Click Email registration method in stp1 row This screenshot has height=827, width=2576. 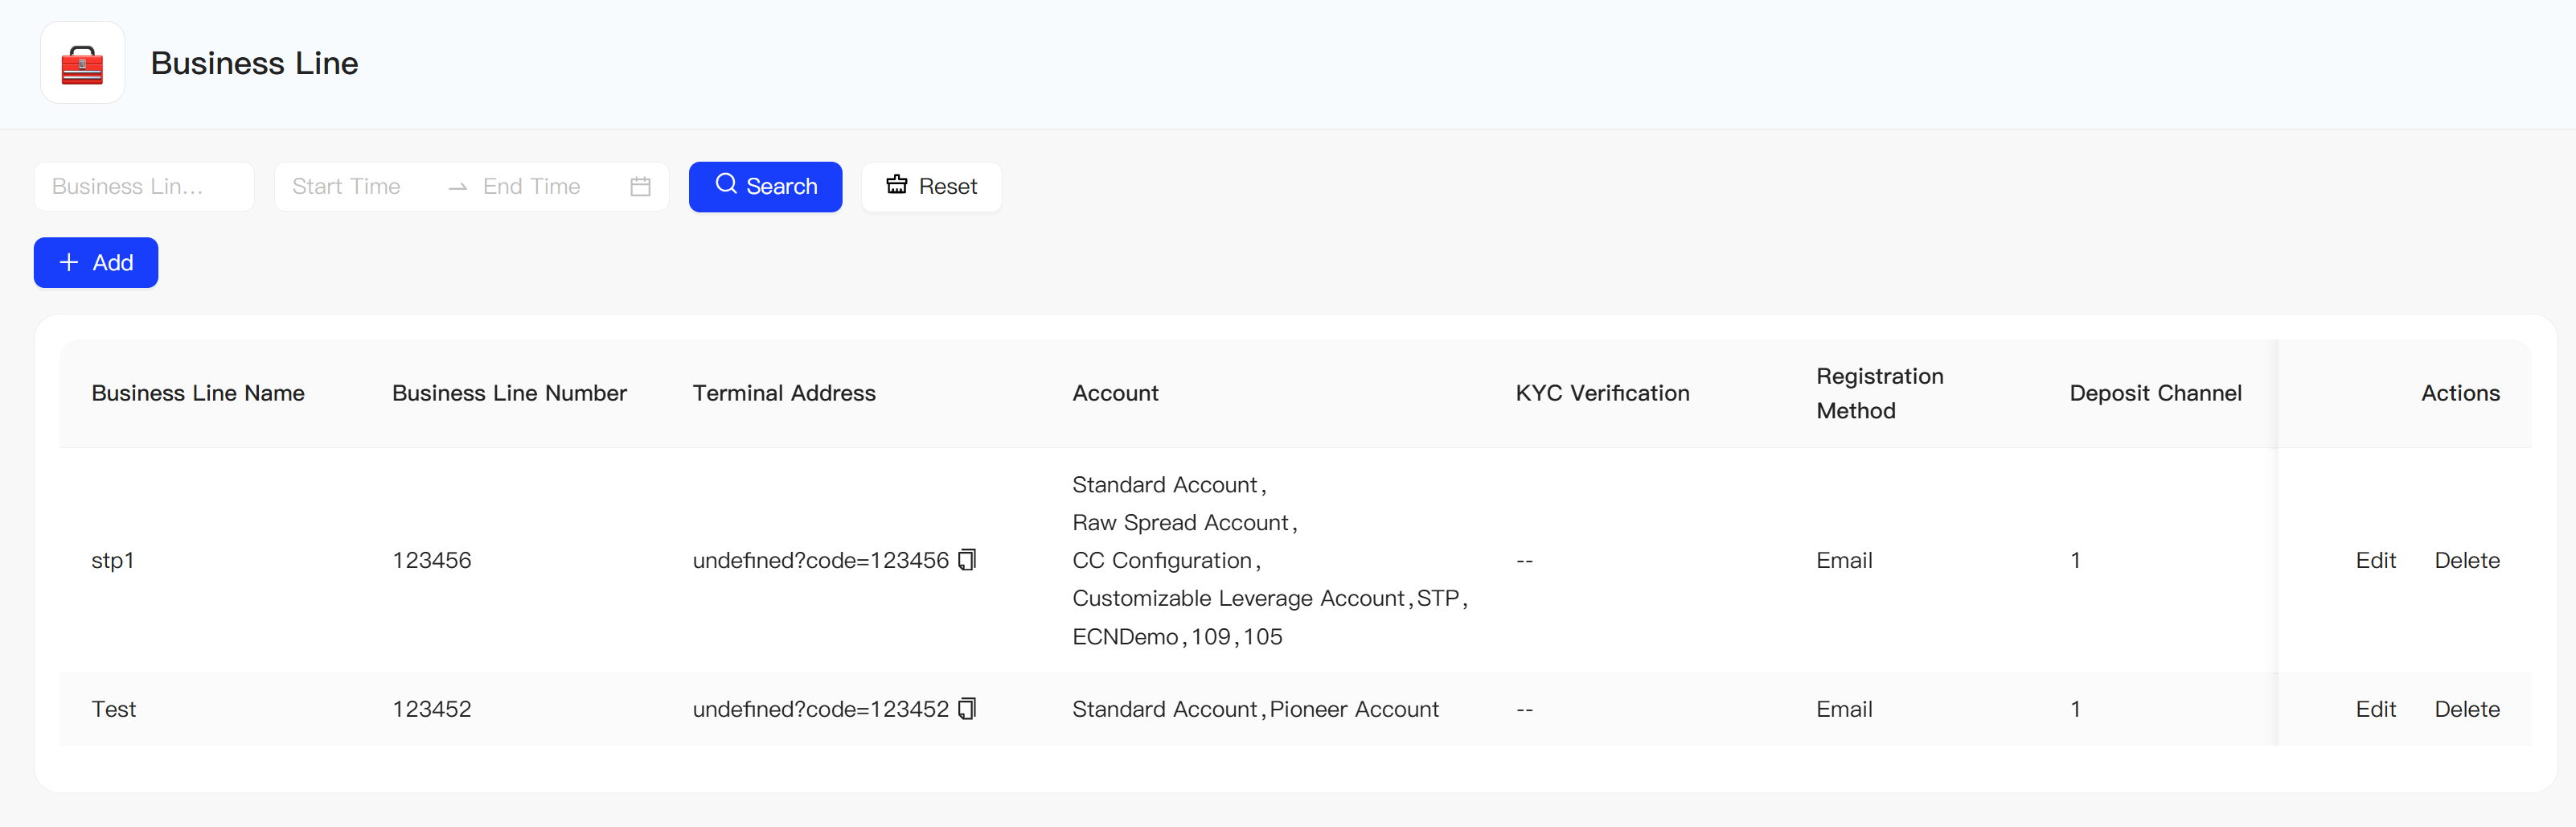tap(1844, 561)
